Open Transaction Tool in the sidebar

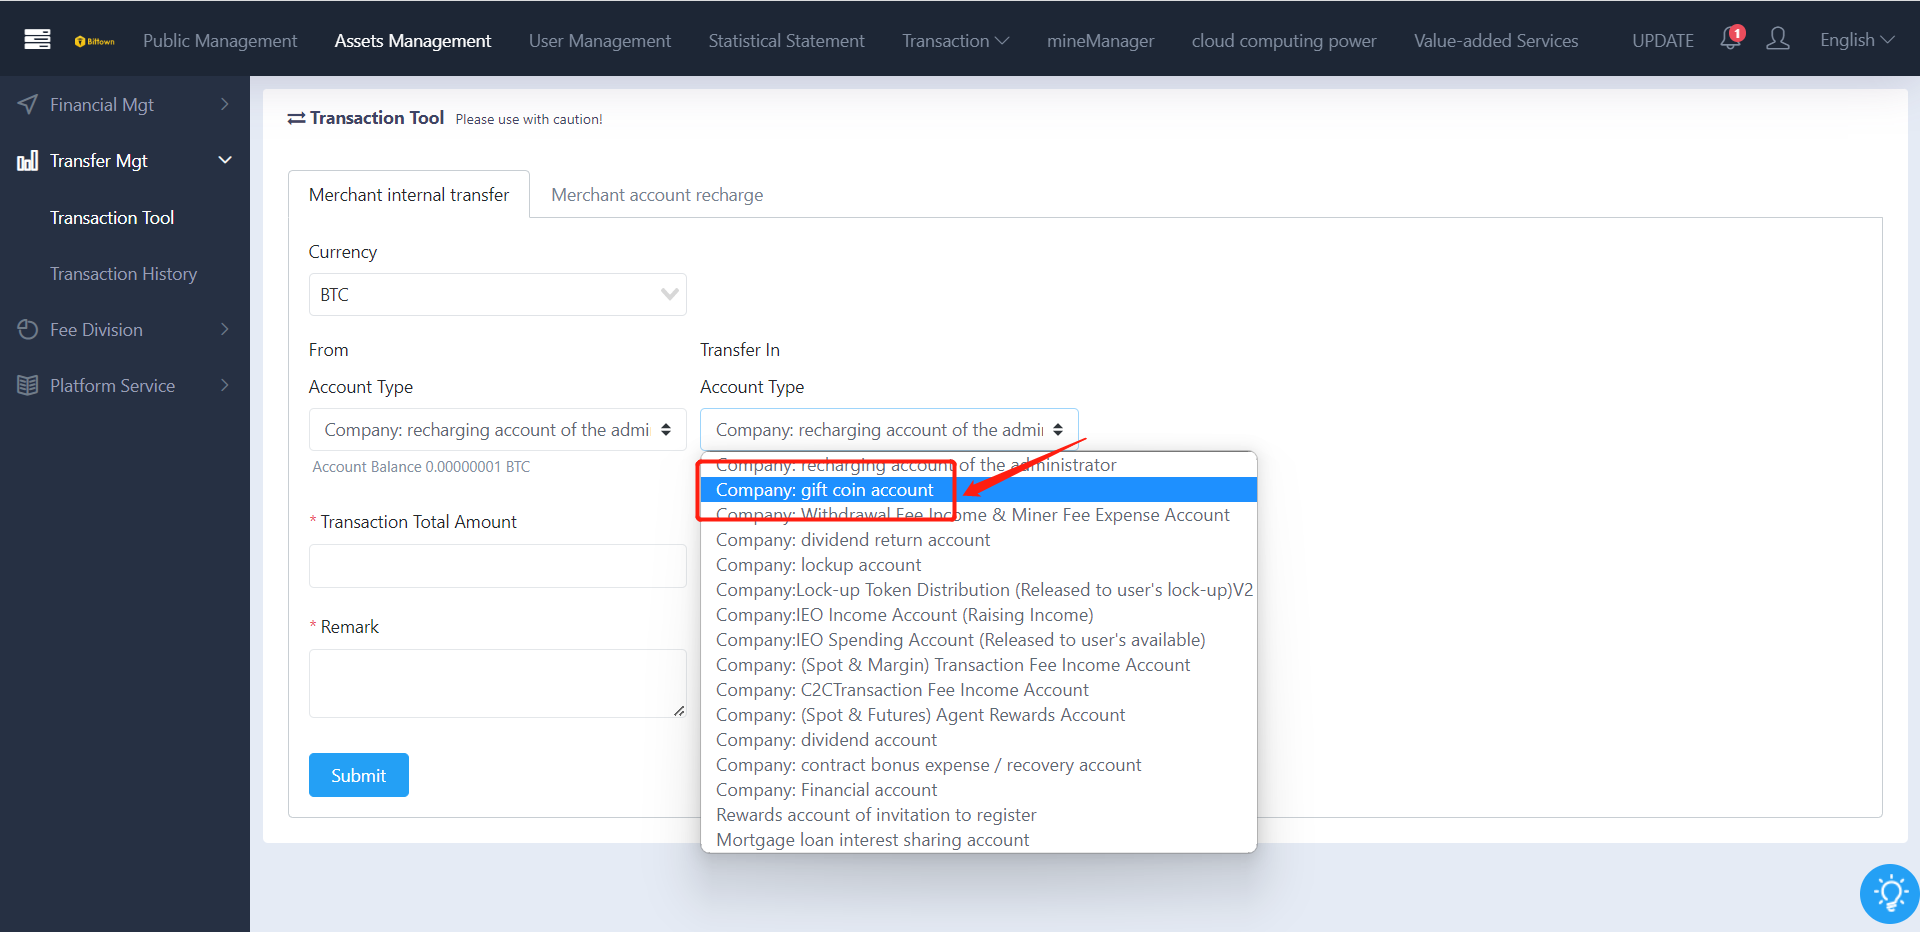pos(112,217)
